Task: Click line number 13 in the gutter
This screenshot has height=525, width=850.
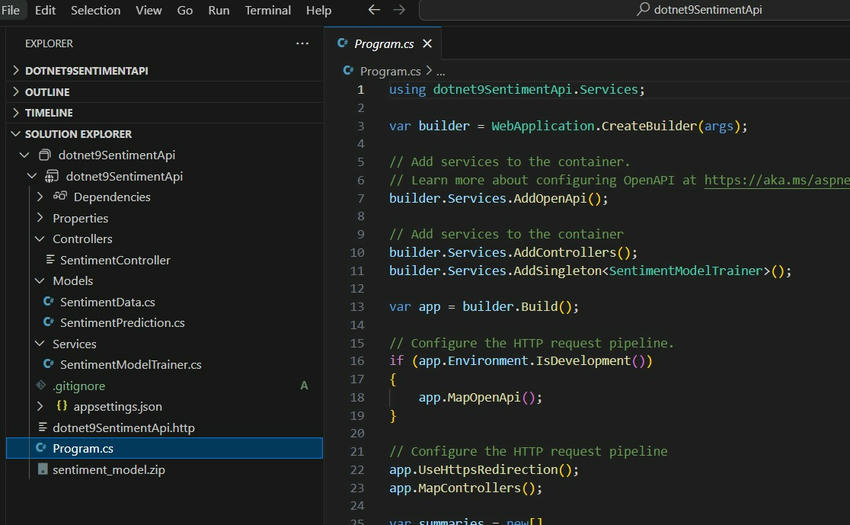Action: [x=357, y=307]
